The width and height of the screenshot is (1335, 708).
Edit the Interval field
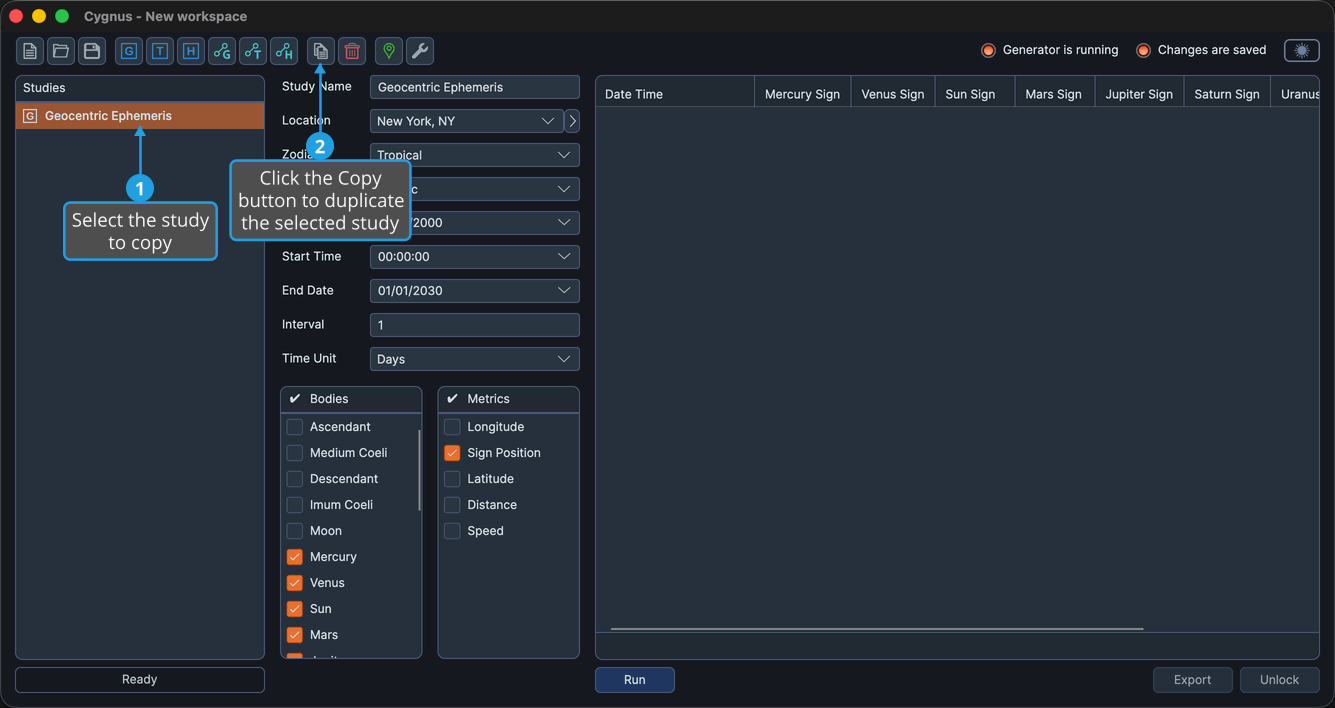(x=475, y=325)
